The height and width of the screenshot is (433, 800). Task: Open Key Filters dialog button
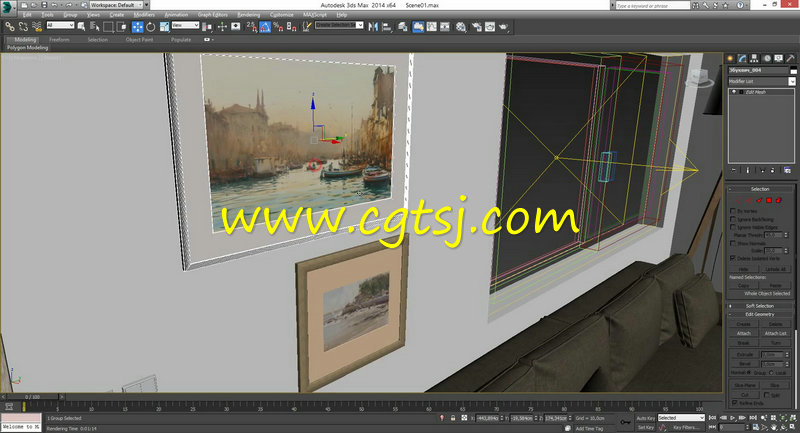click(685, 427)
